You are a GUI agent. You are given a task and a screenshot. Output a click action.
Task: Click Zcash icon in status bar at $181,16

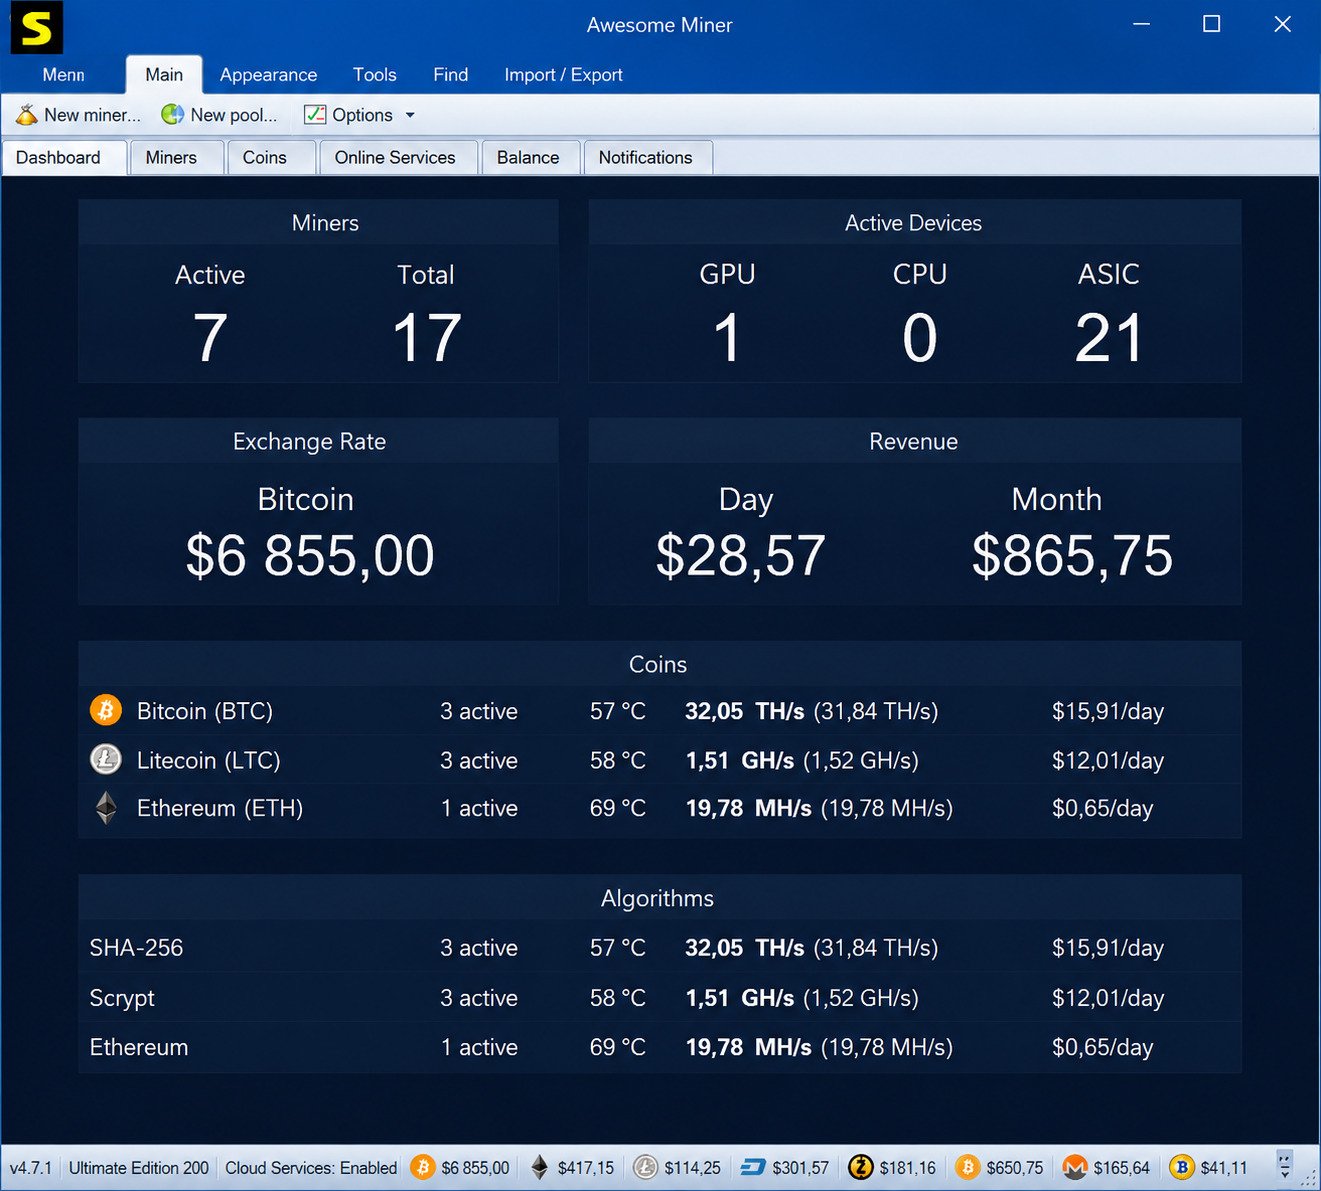click(860, 1167)
